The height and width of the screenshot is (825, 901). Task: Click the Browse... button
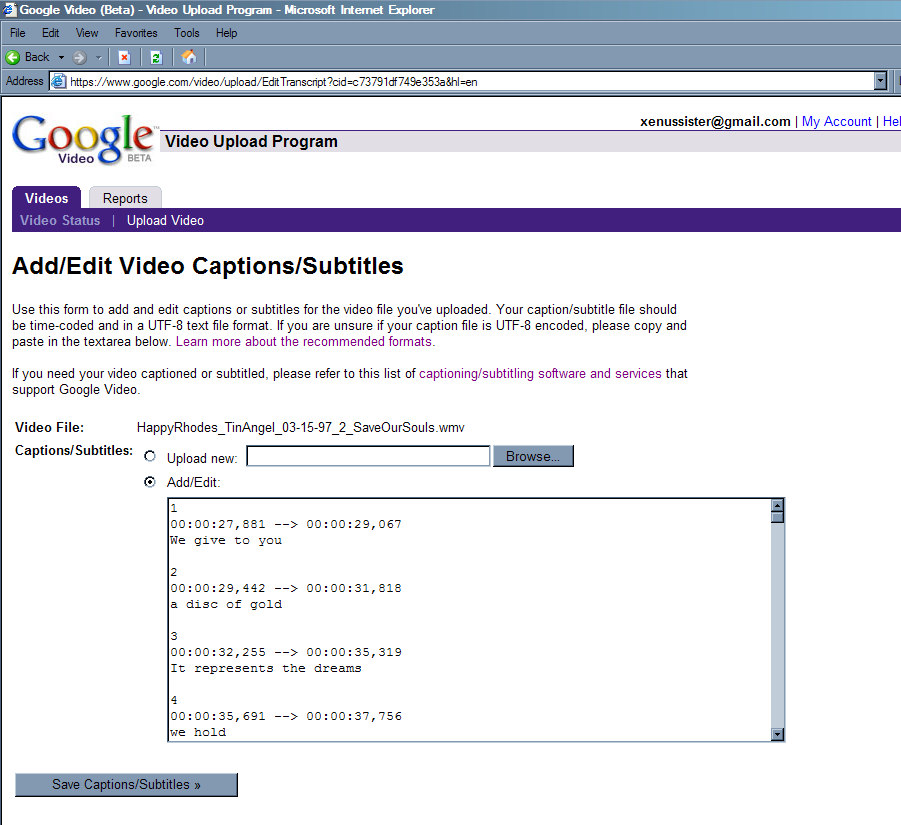[533, 456]
